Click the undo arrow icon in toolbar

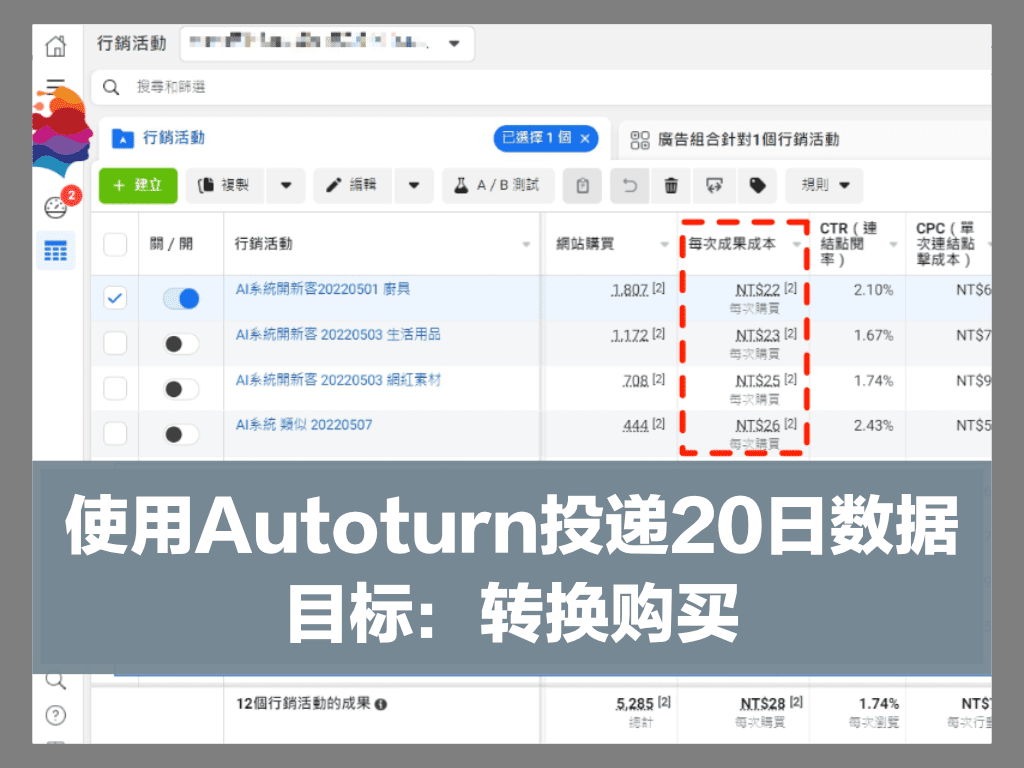coord(629,185)
